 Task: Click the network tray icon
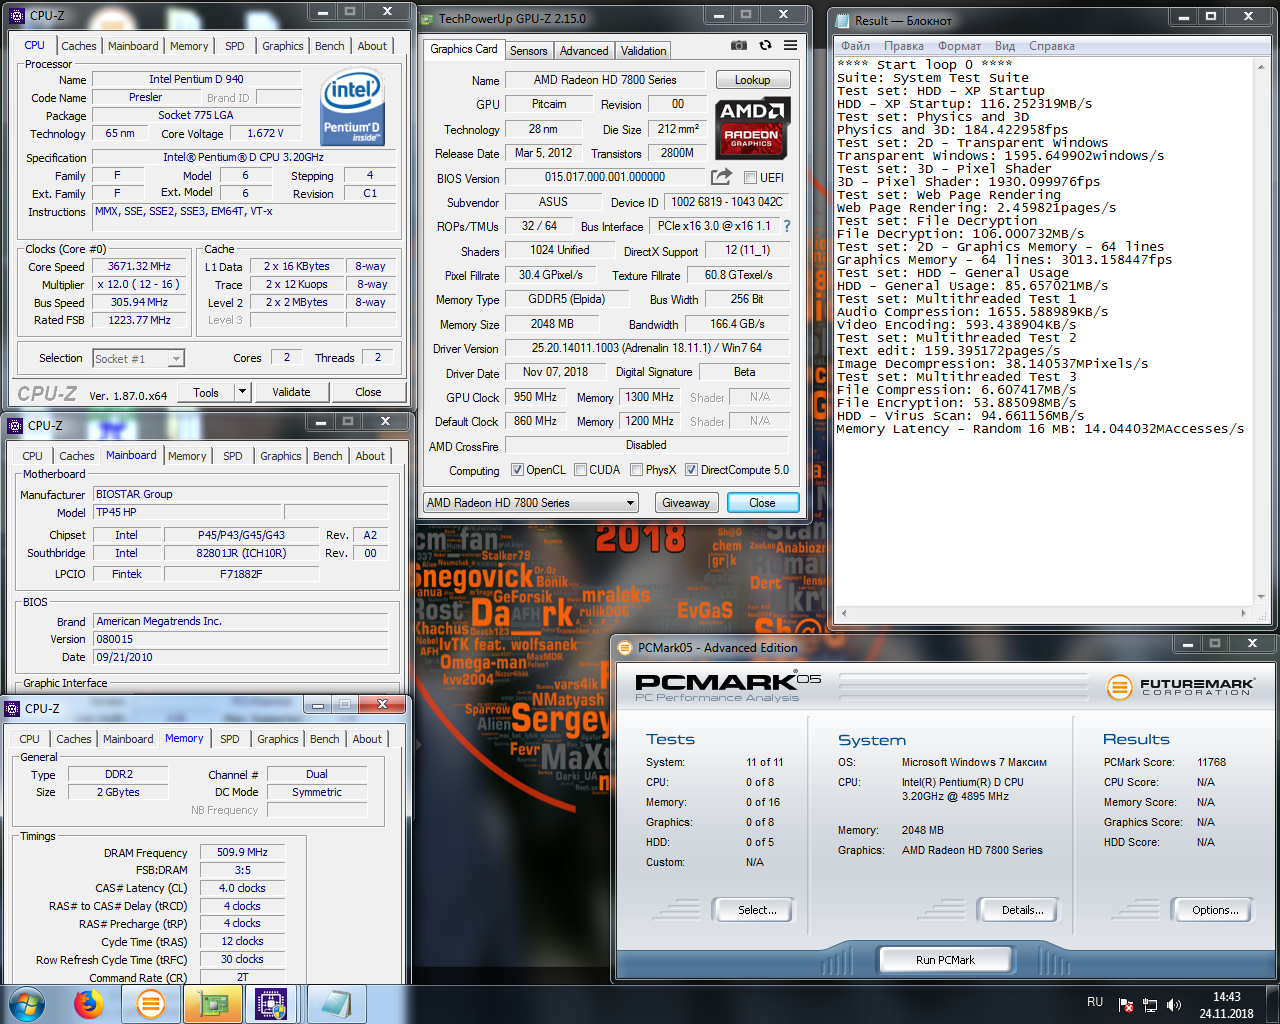(x=1150, y=1005)
